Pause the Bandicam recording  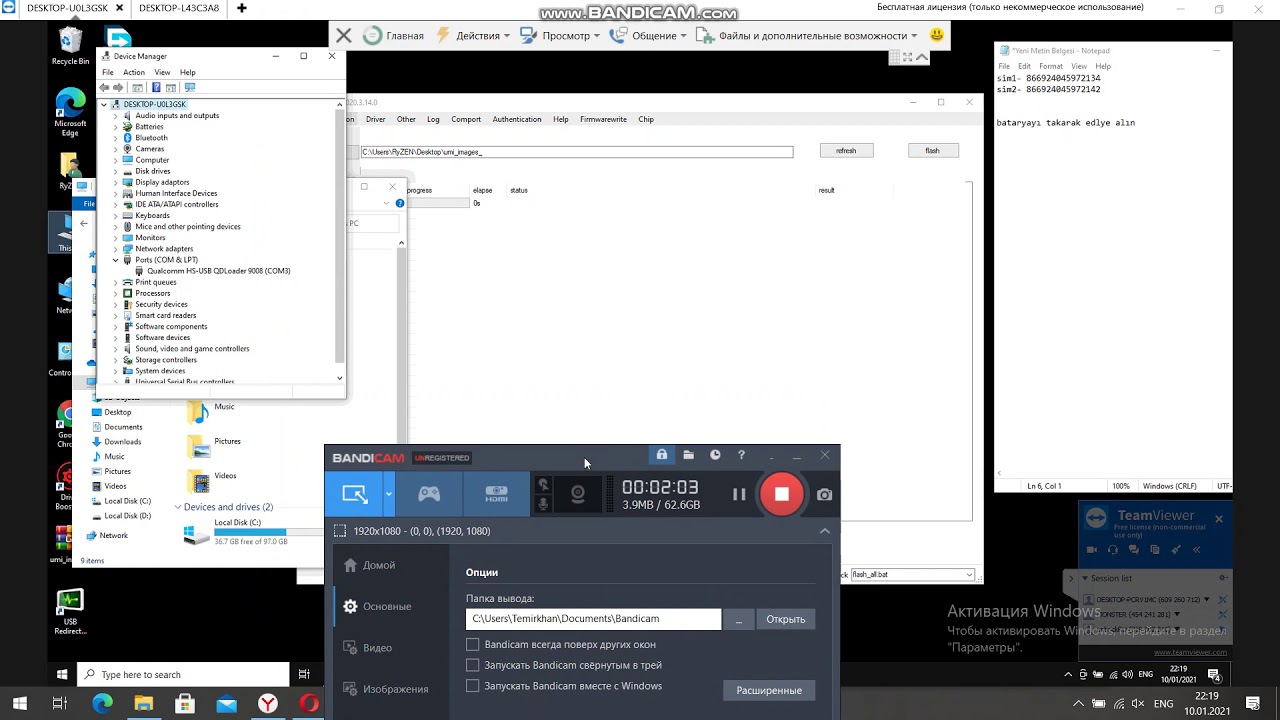(x=739, y=494)
